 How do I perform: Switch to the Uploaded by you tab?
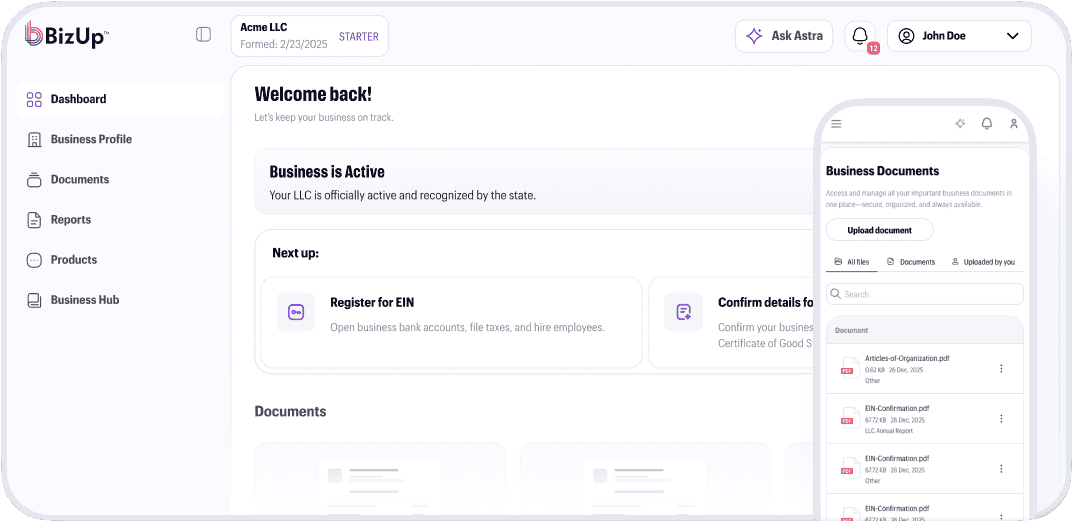tap(983, 262)
